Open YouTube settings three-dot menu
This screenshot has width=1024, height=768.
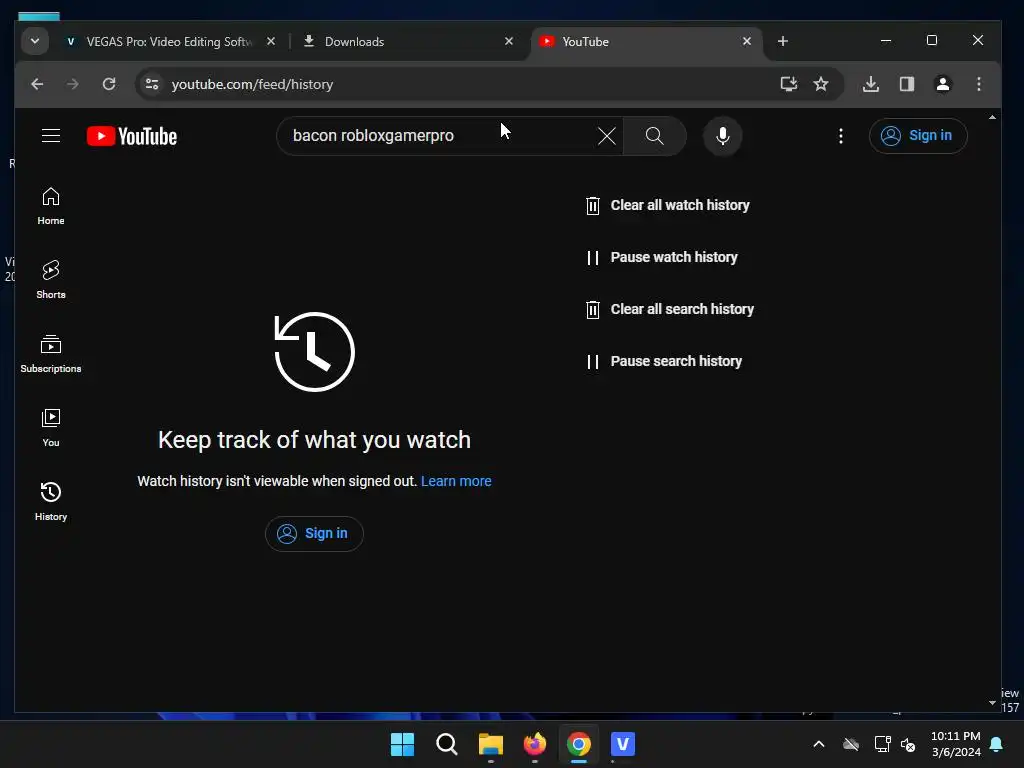(x=840, y=136)
